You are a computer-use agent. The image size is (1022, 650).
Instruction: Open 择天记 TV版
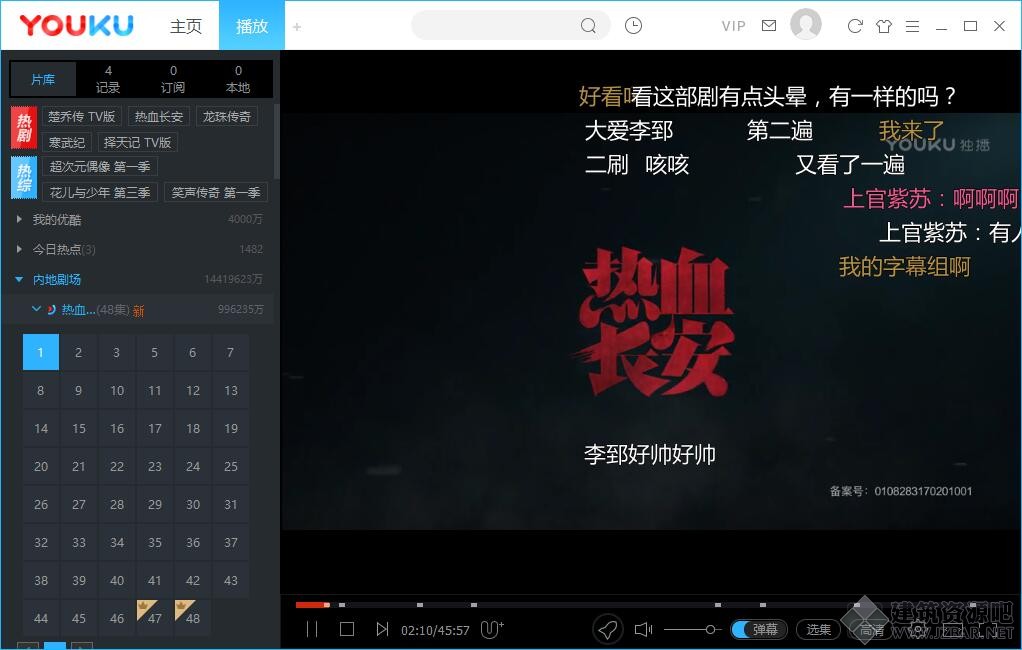(x=138, y=142)
